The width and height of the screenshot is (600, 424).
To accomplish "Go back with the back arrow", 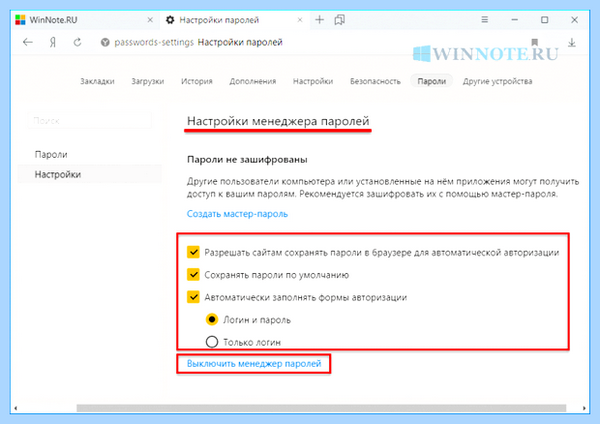I will (x=28, y=42).
